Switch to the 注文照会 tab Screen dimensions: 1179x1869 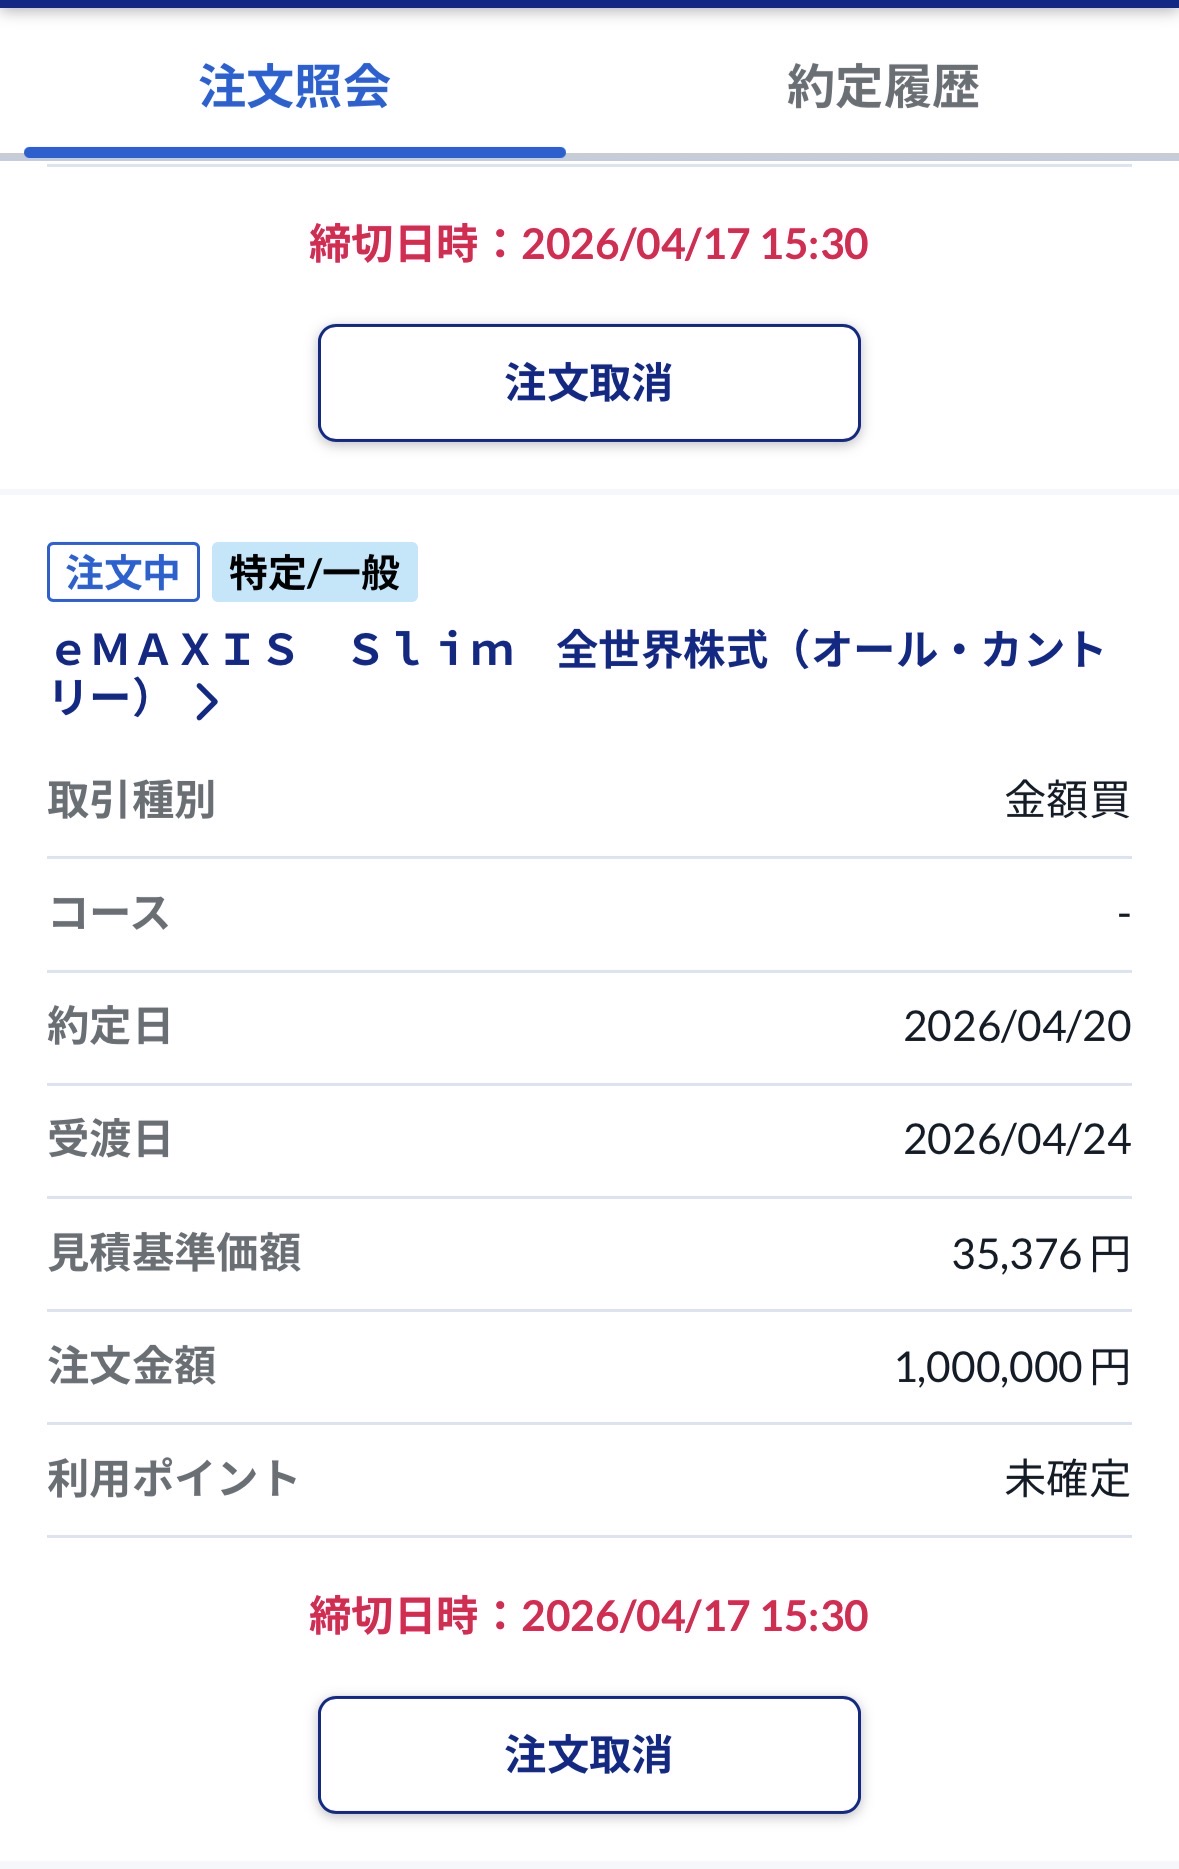point(294,86)
